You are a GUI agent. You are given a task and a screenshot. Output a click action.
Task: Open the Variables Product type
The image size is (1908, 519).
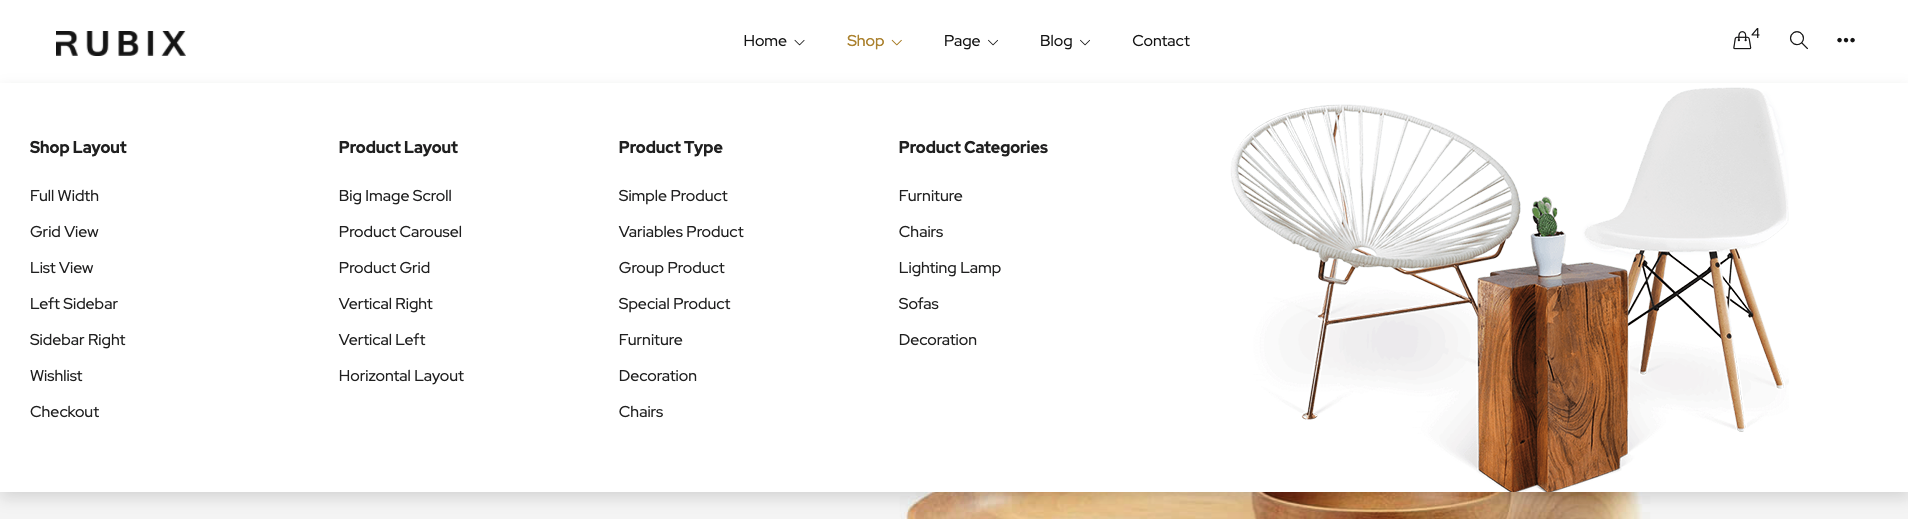(x=680, y=232)
